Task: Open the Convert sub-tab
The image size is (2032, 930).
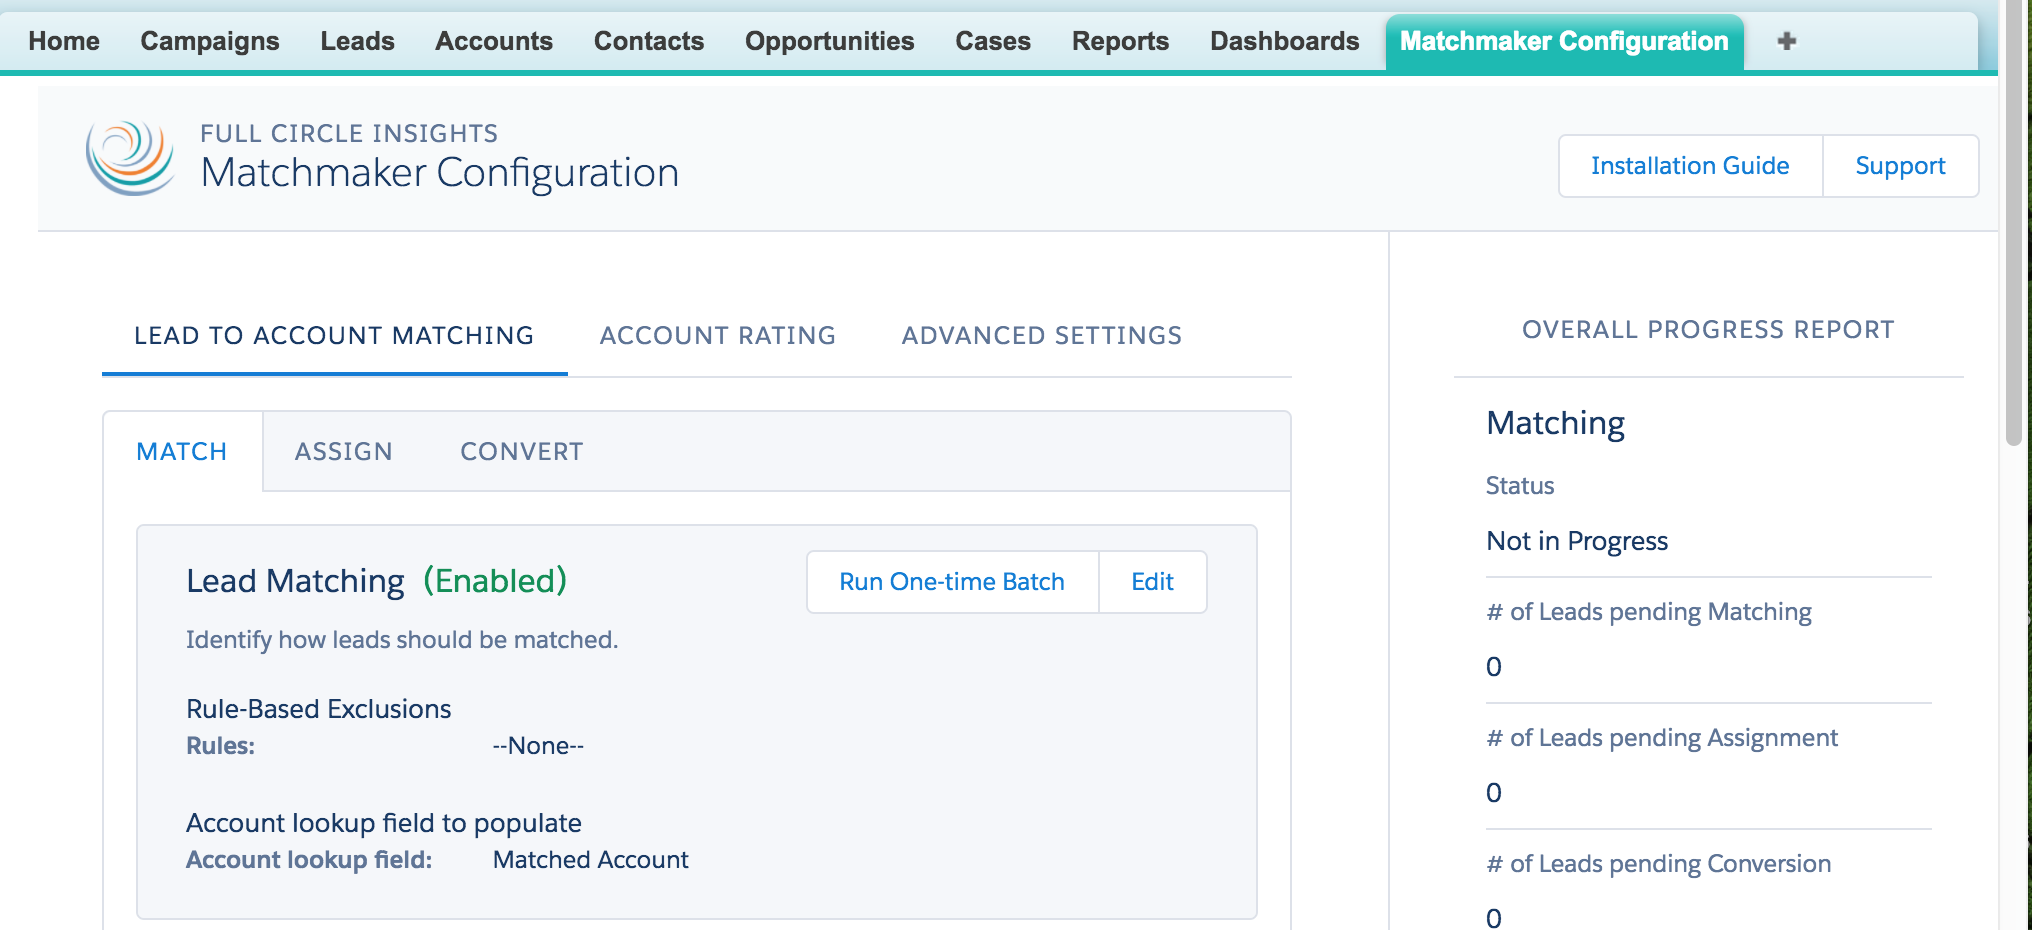Action: [x=522, y=452]
